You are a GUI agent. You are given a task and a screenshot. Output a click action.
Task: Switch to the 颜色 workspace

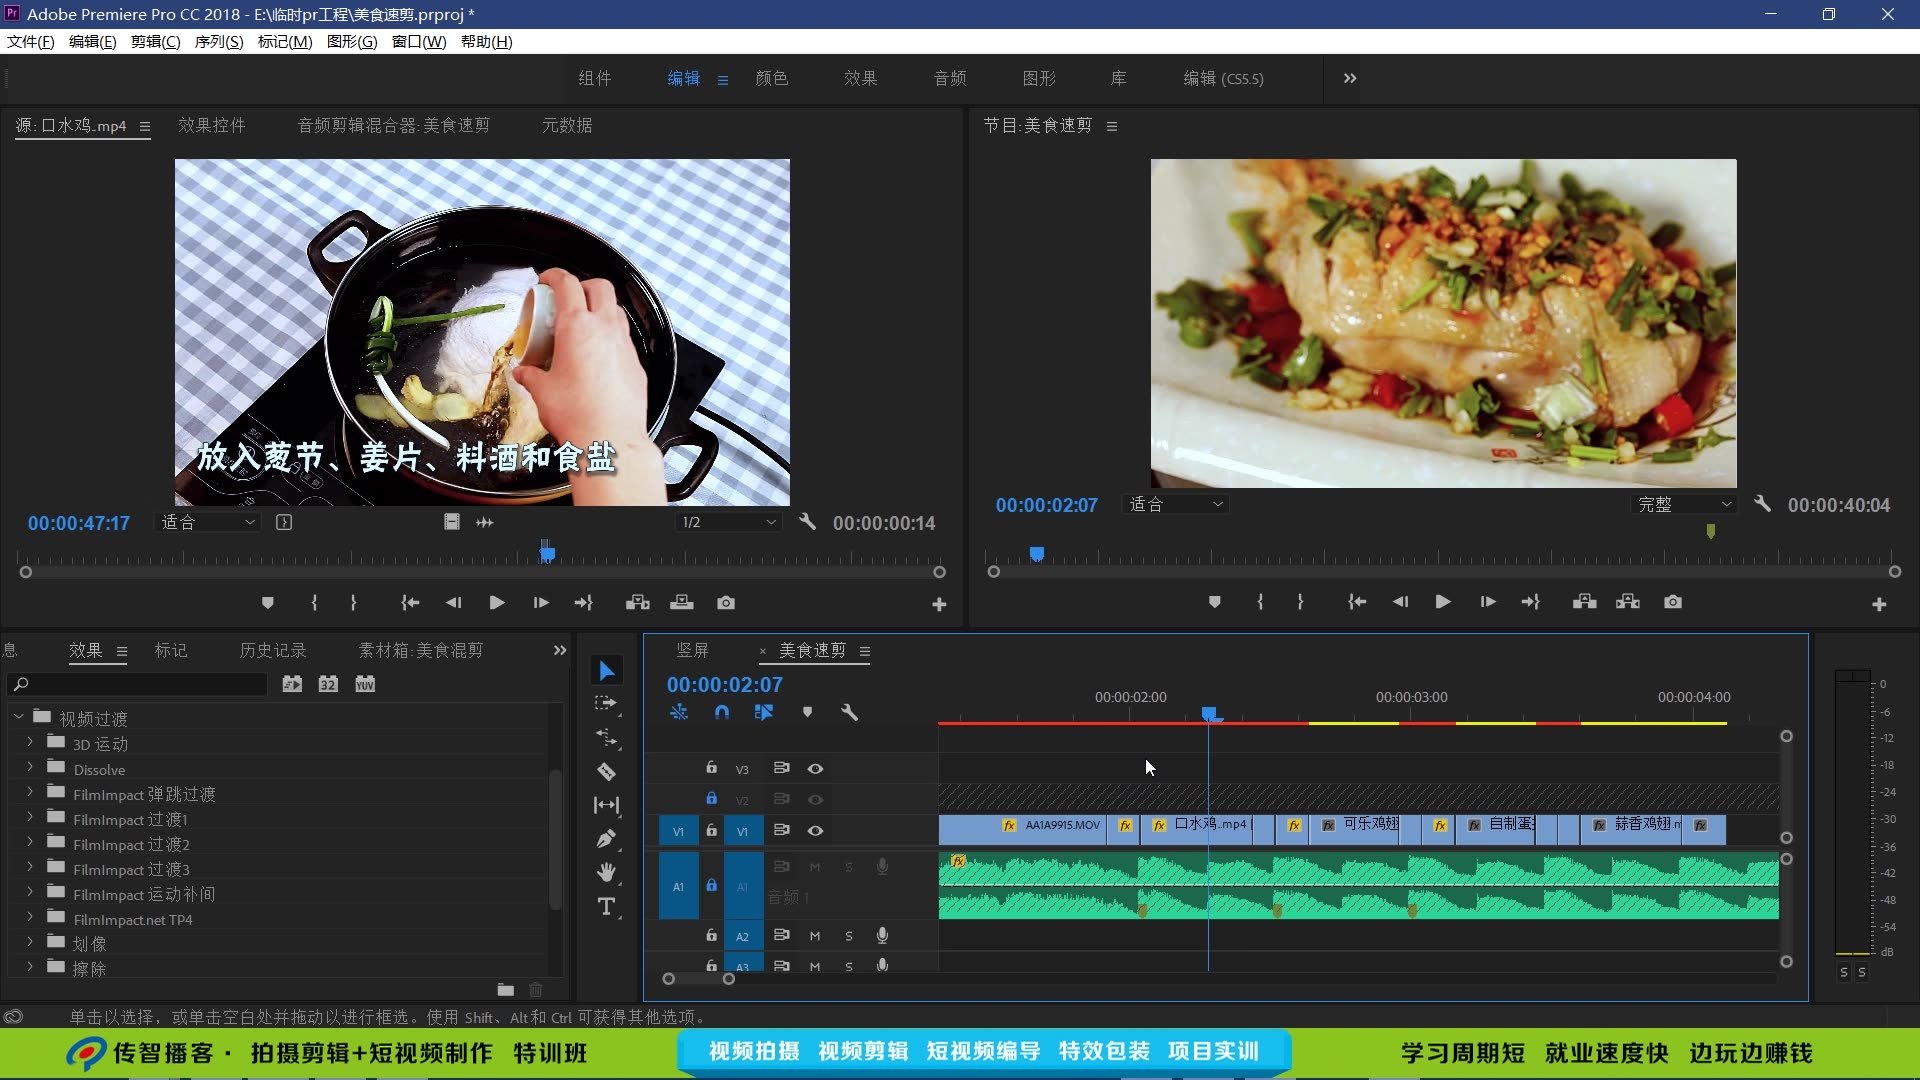click(x=771, y=78)
